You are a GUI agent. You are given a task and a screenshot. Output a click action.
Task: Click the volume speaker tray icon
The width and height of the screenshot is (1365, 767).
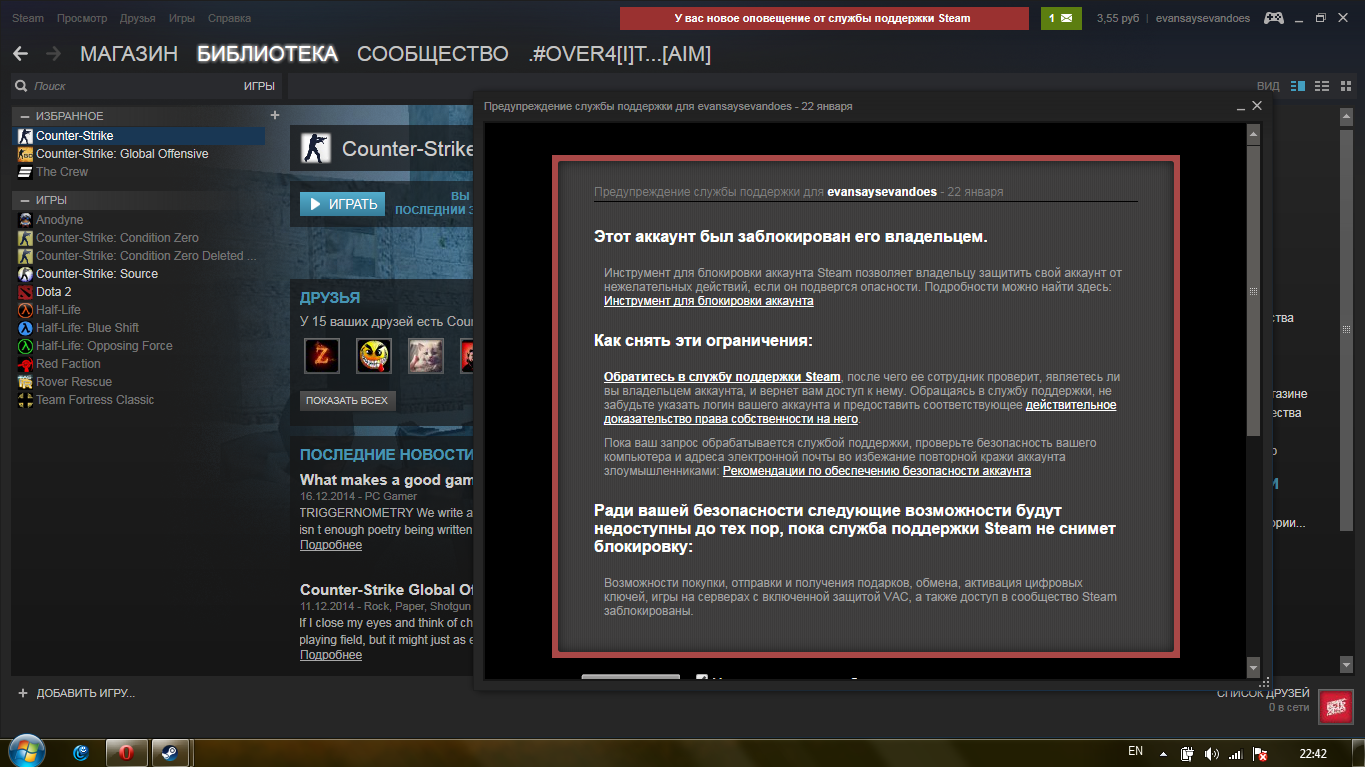[x=1212, y=753]
